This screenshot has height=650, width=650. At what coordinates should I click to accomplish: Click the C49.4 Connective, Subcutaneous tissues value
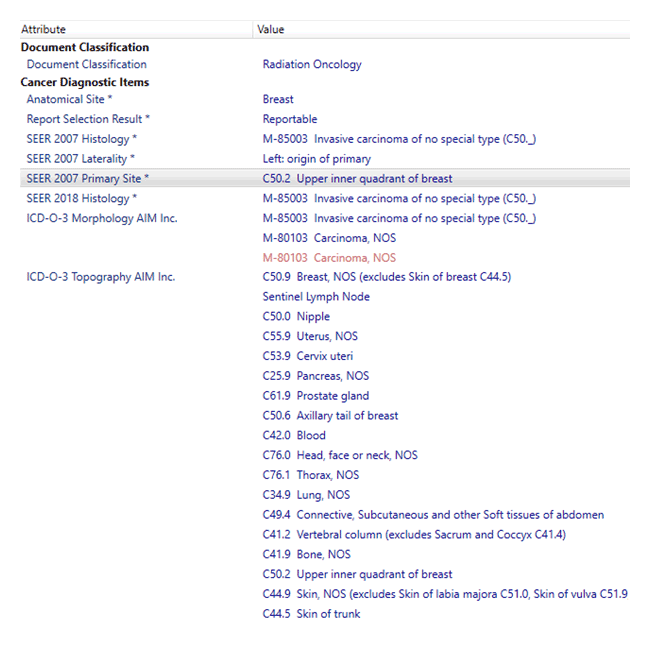pyautogui.click(x=433, y=515)
